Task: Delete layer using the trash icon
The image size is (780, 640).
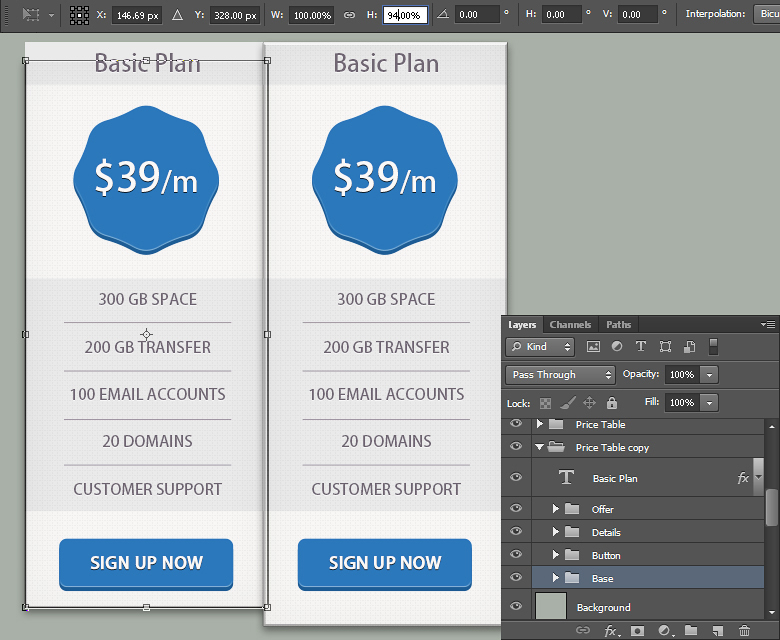Action: click(x=744, y=630)
